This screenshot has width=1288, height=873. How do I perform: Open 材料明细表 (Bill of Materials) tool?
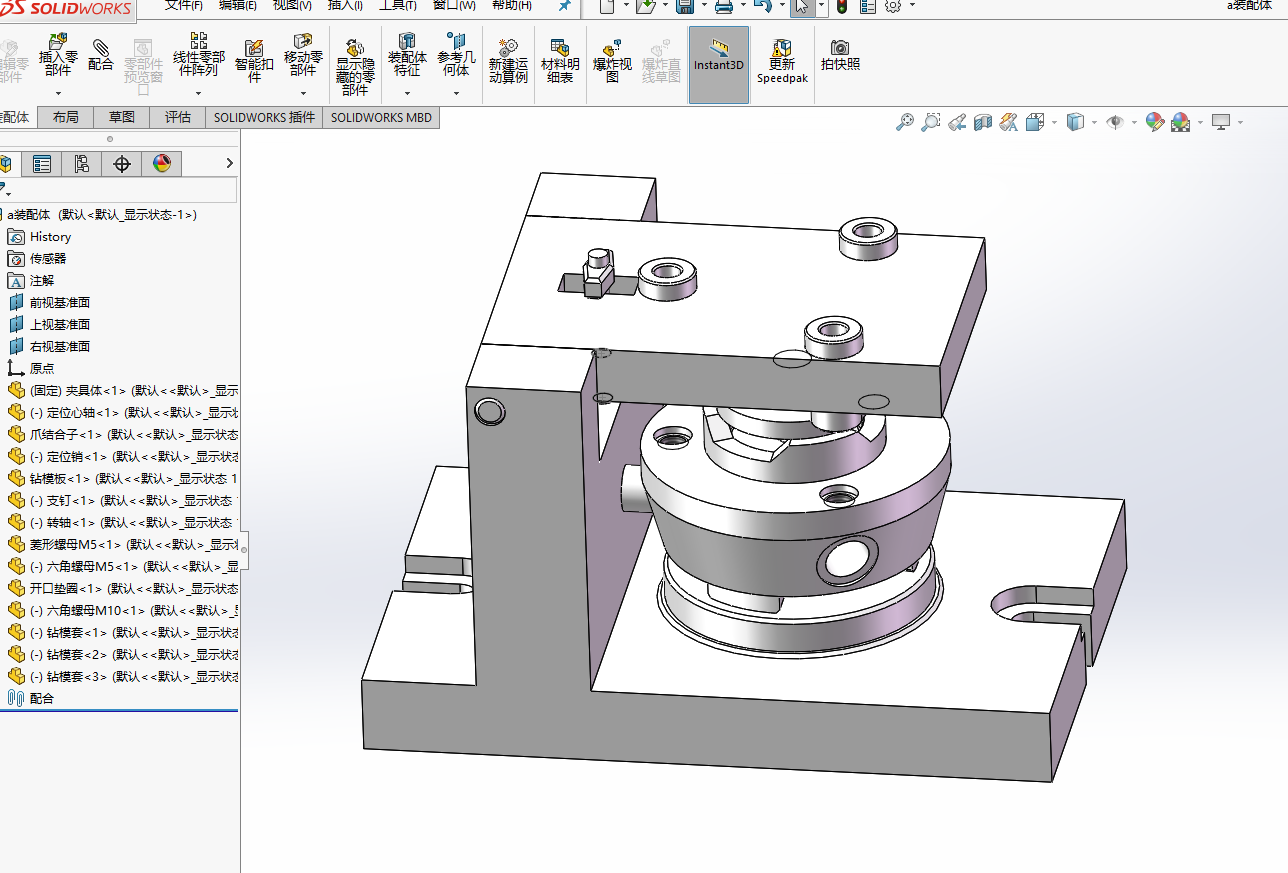coord(560,61)
